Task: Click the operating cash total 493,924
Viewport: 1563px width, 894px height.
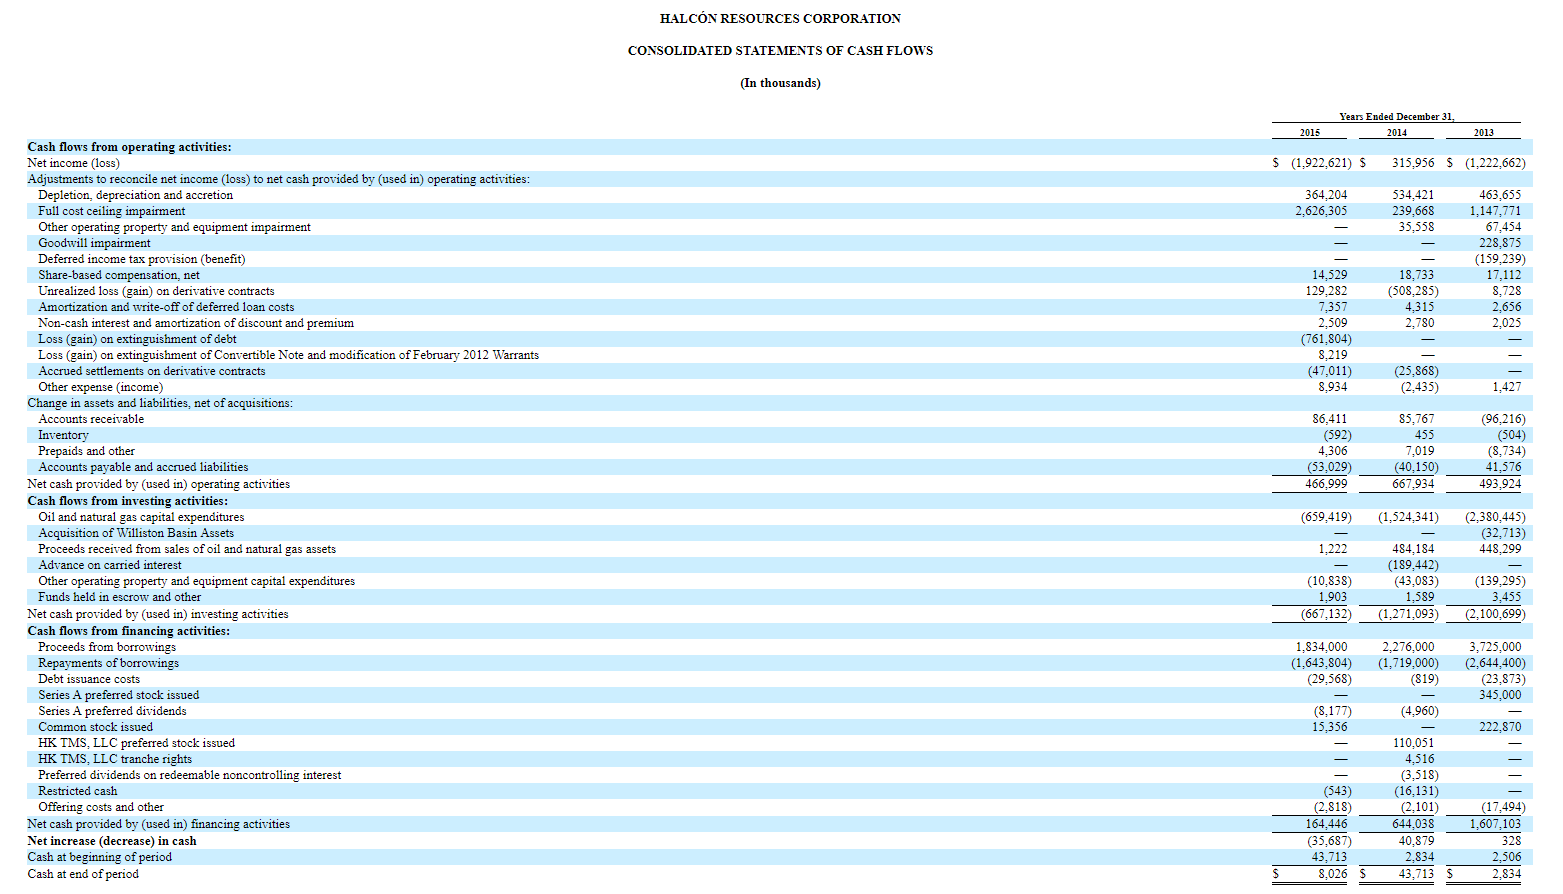Action: click(x=1500, y=484)
